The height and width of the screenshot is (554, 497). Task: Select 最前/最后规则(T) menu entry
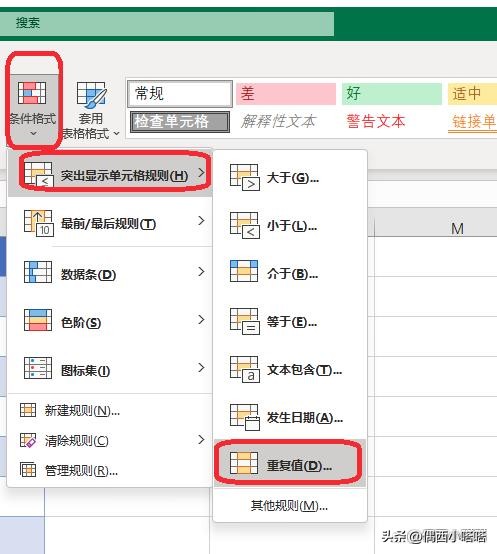(x=110, y=223)
